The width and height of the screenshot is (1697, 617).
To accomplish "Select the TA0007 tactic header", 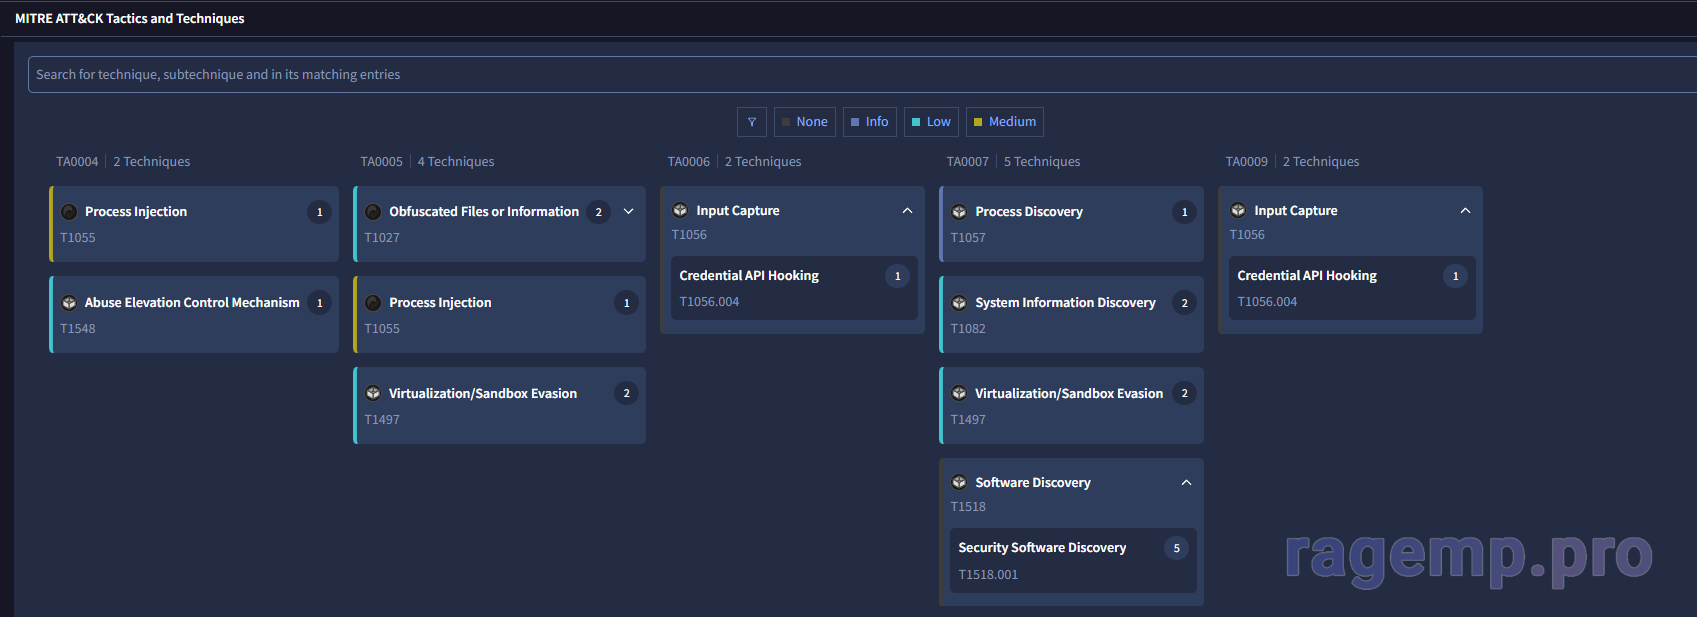I will pos(968,162).
